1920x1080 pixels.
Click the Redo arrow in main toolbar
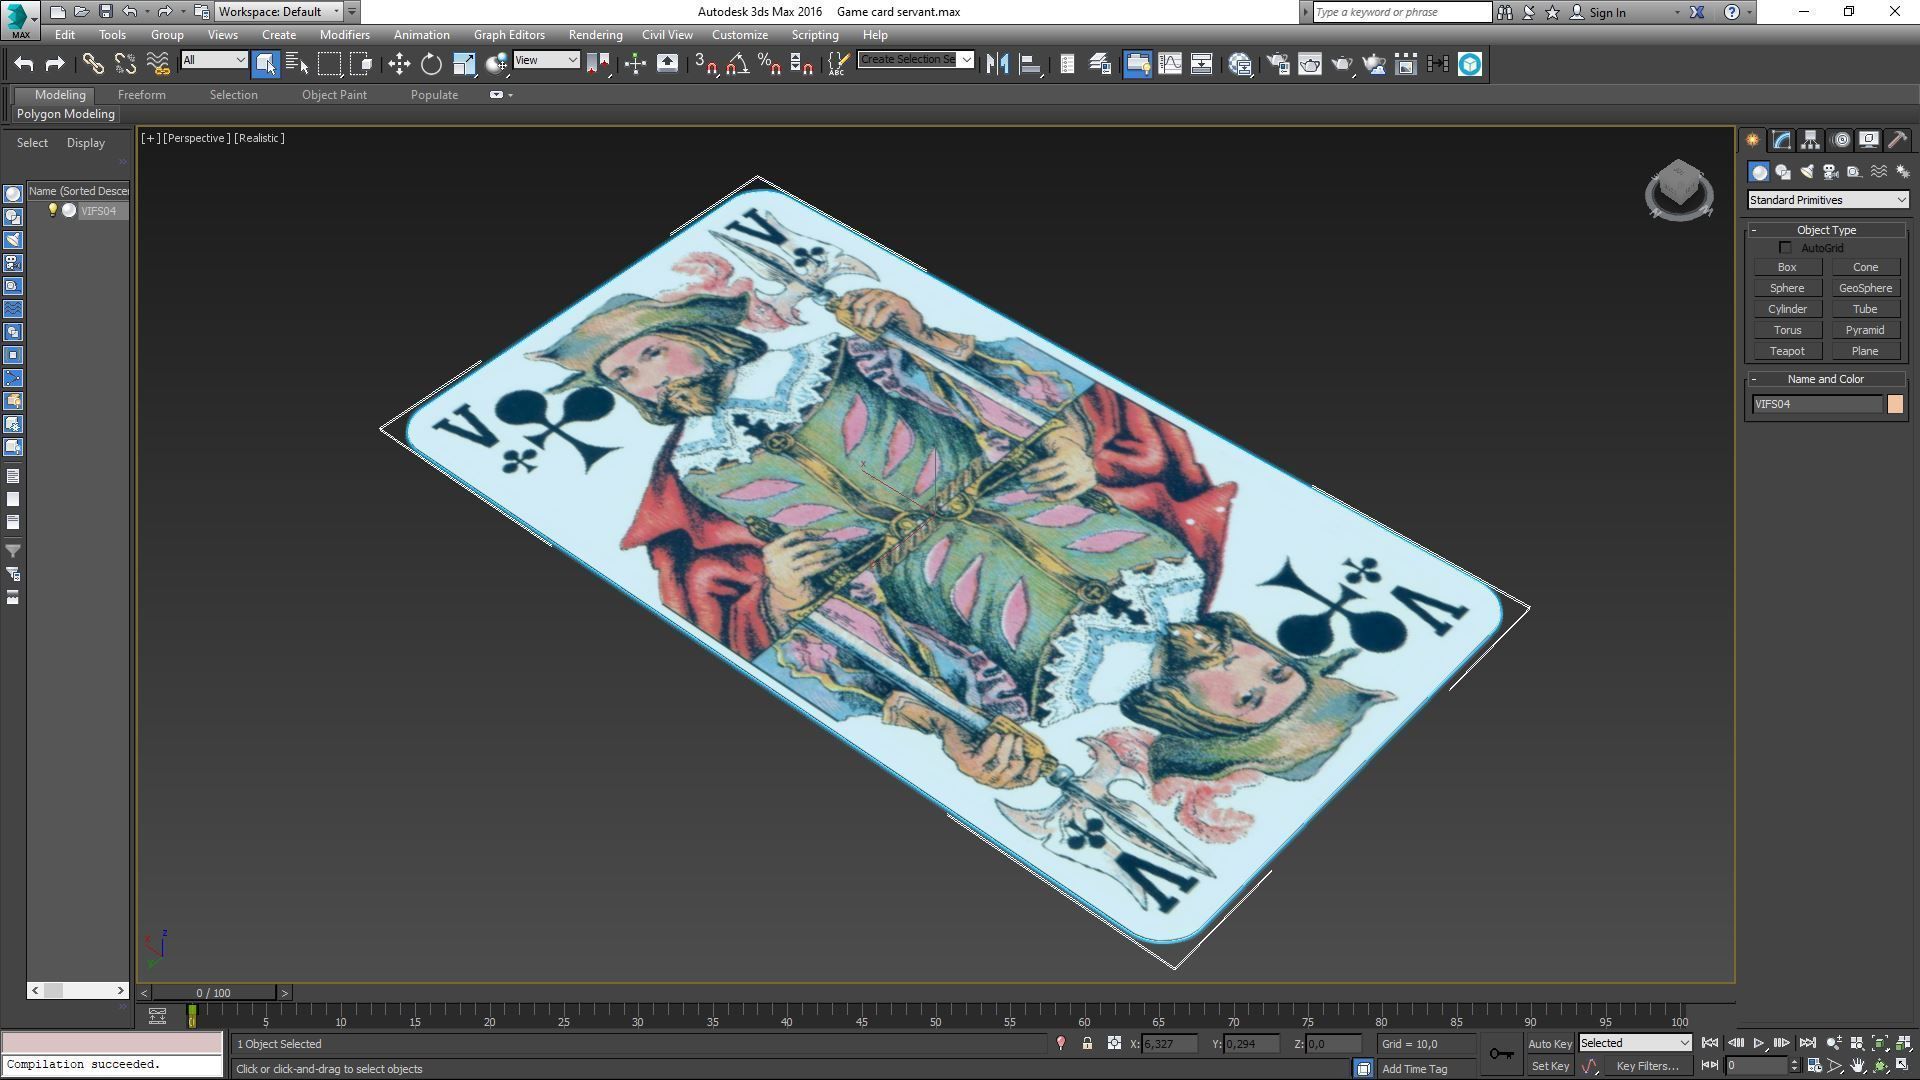pyautogui.click(x=55, y=64)
